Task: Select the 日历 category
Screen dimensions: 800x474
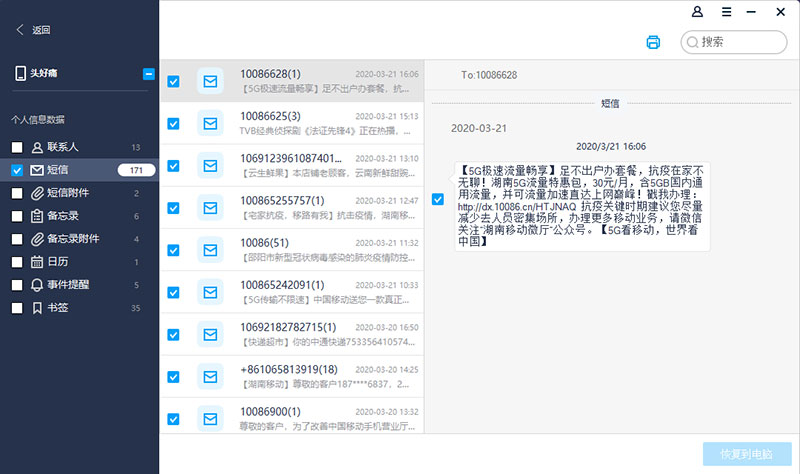Action: [56, 261]
